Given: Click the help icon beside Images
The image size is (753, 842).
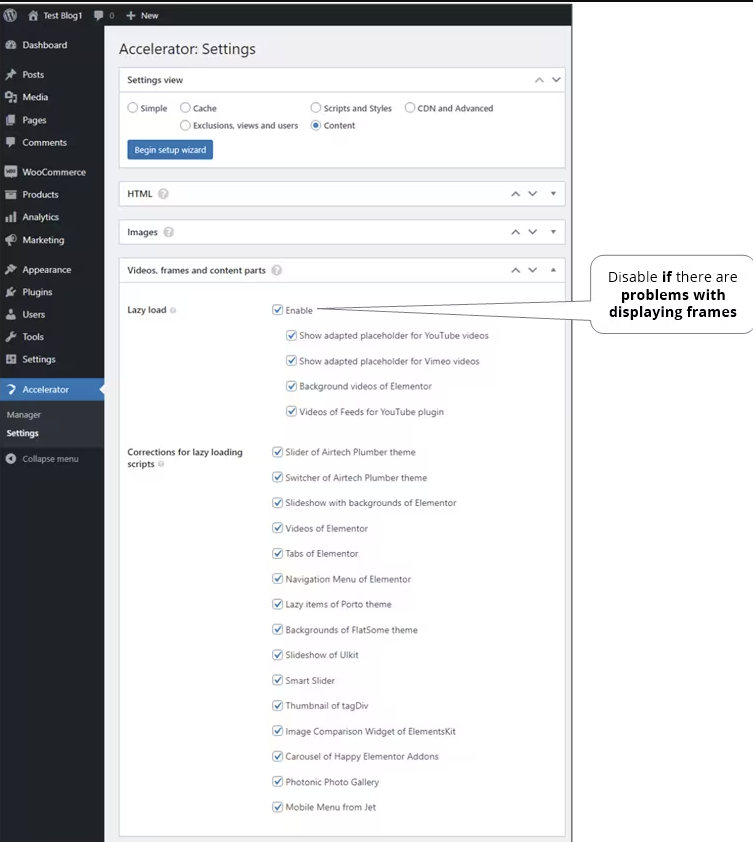Looking at the screenshot, I should tap(169, 232).
